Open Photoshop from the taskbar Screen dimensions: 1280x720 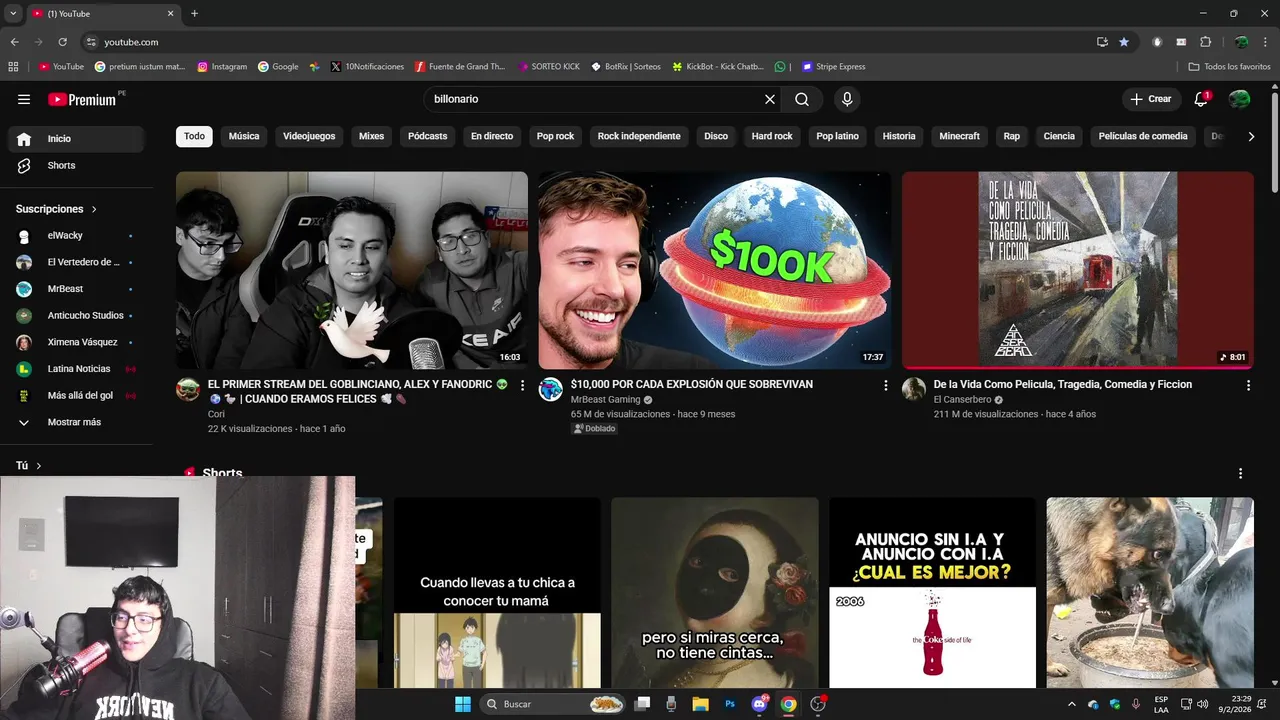tap(730, 704)
